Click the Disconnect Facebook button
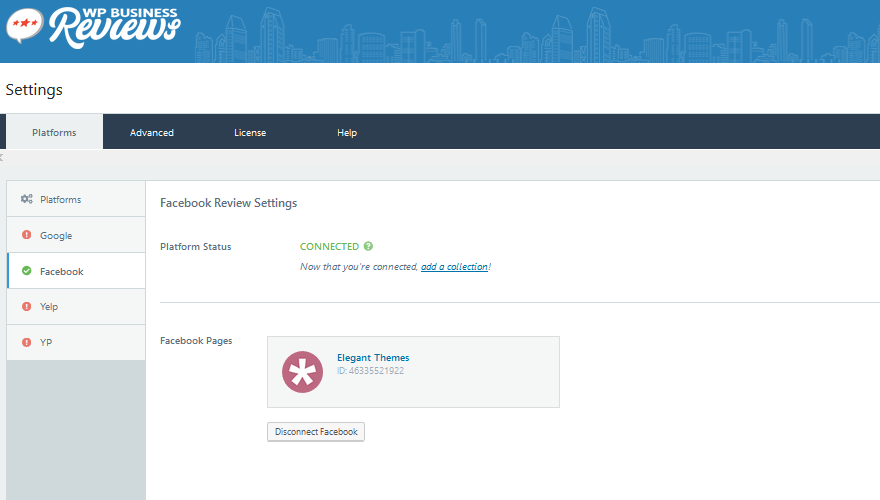Viewport: 880px width, 500px height. click(316, 432)
